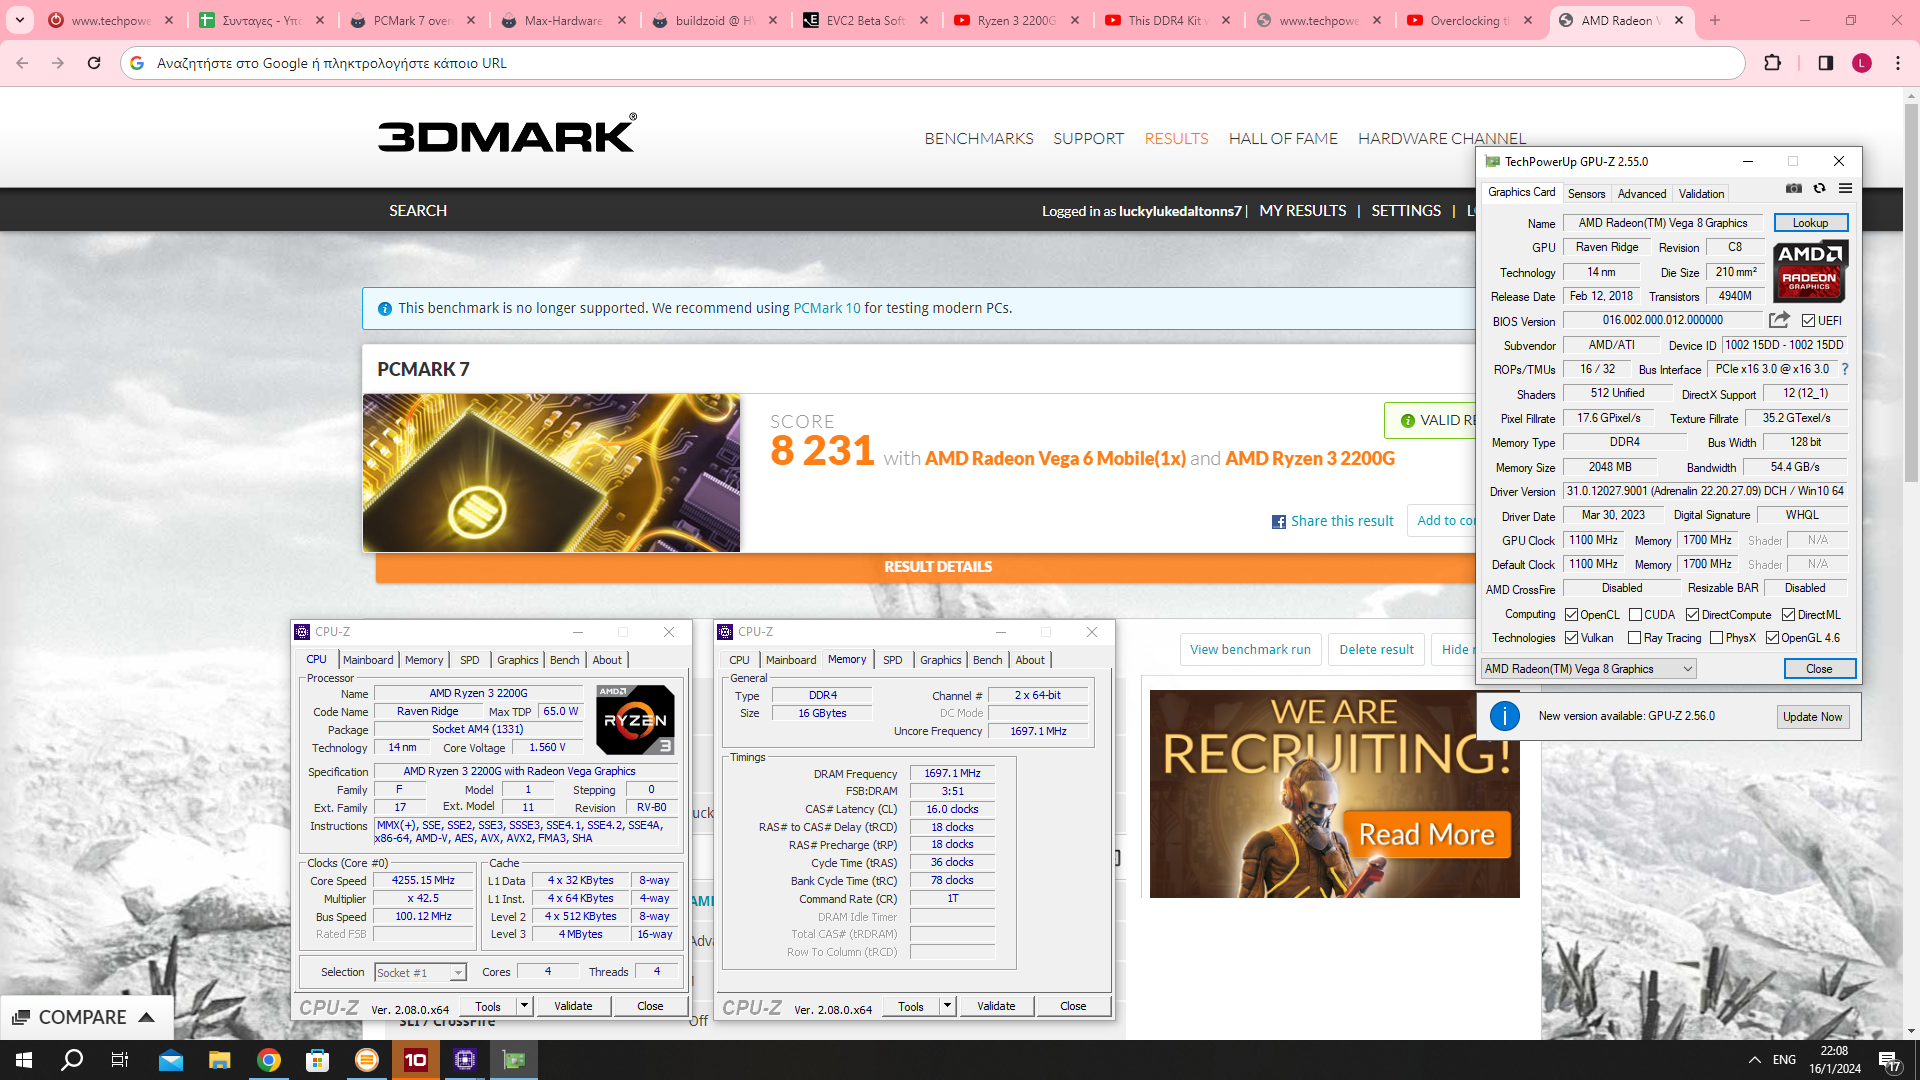Image resolution: width=1920 pixels, height=1080 pixels.
Task: Expand the COMPARE panel
Action: coord(85,1017)
